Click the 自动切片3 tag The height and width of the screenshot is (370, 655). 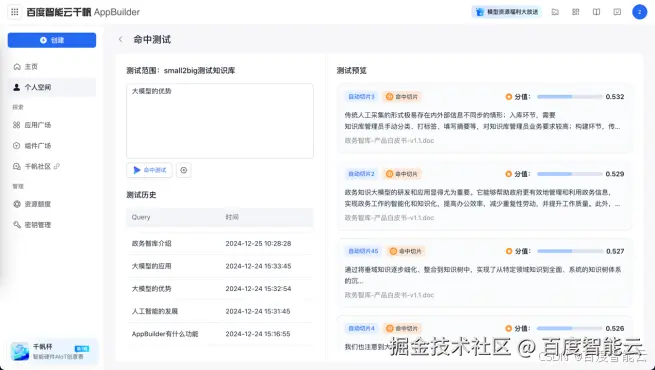[361, 96]
